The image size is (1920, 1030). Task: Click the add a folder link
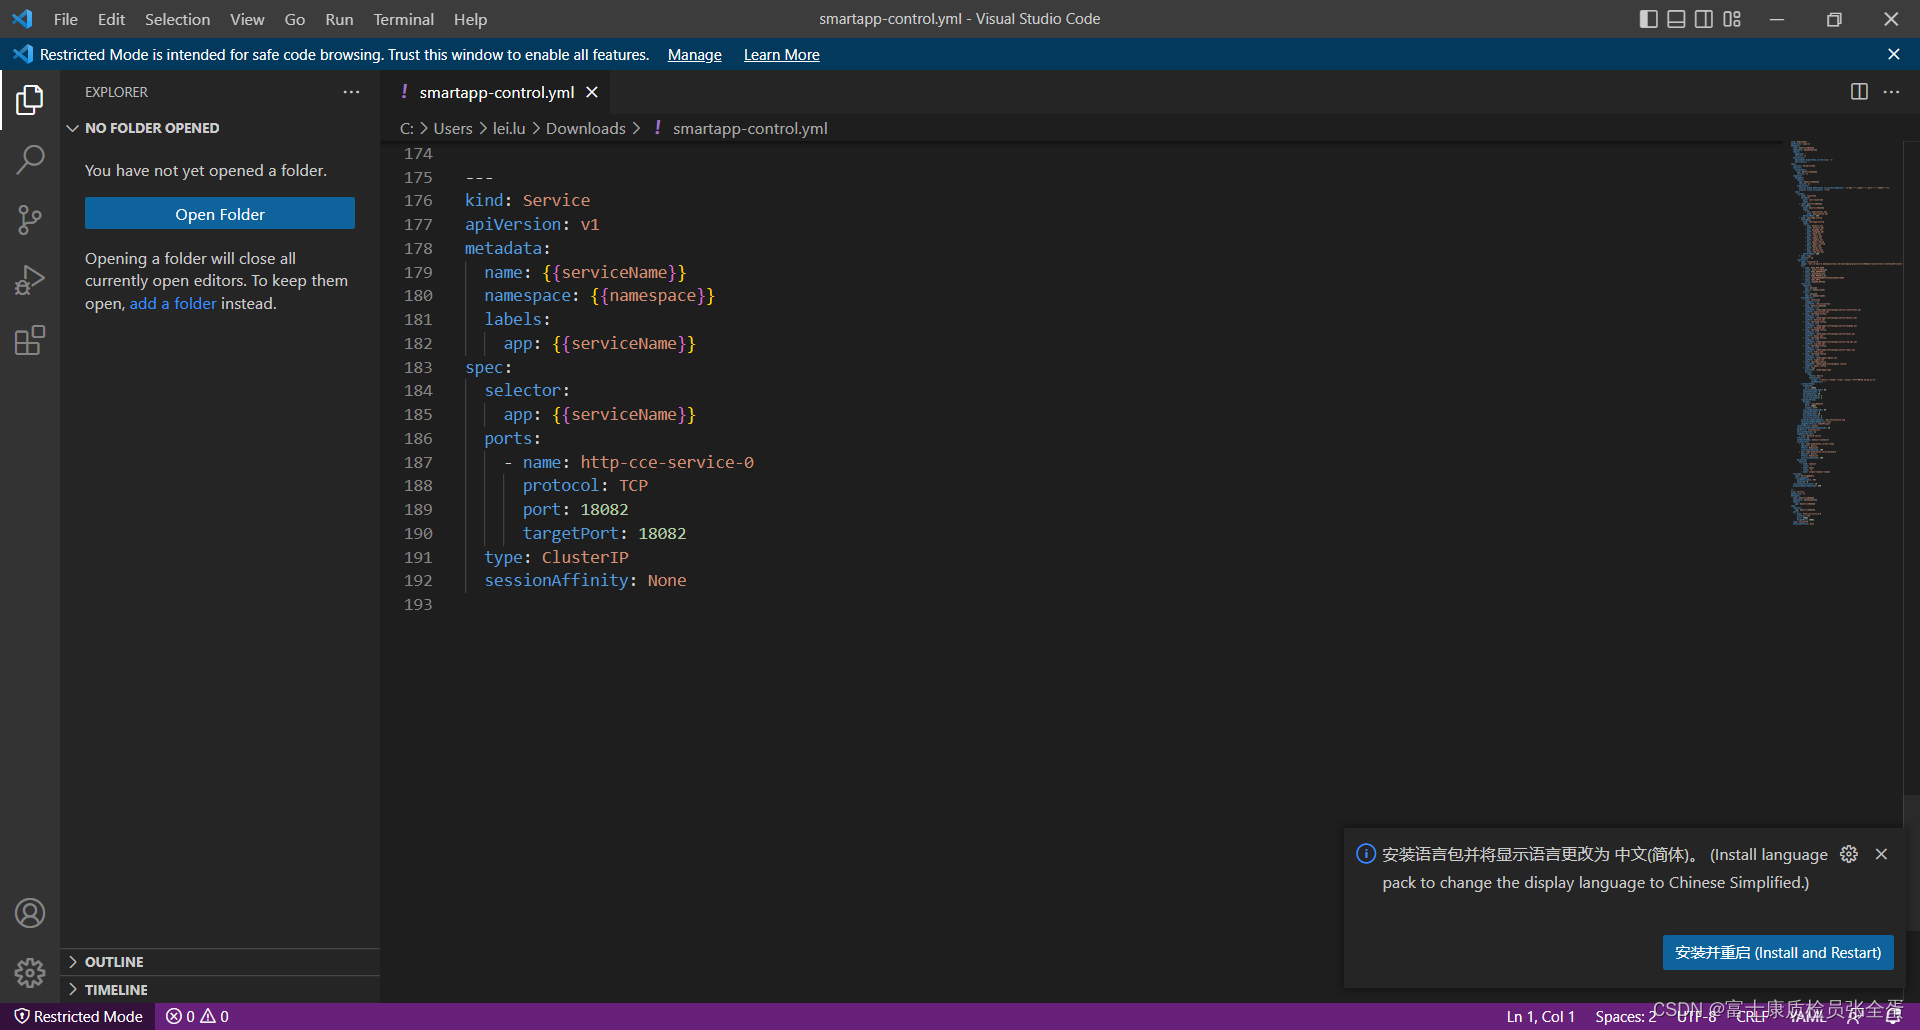click(173, 303)
